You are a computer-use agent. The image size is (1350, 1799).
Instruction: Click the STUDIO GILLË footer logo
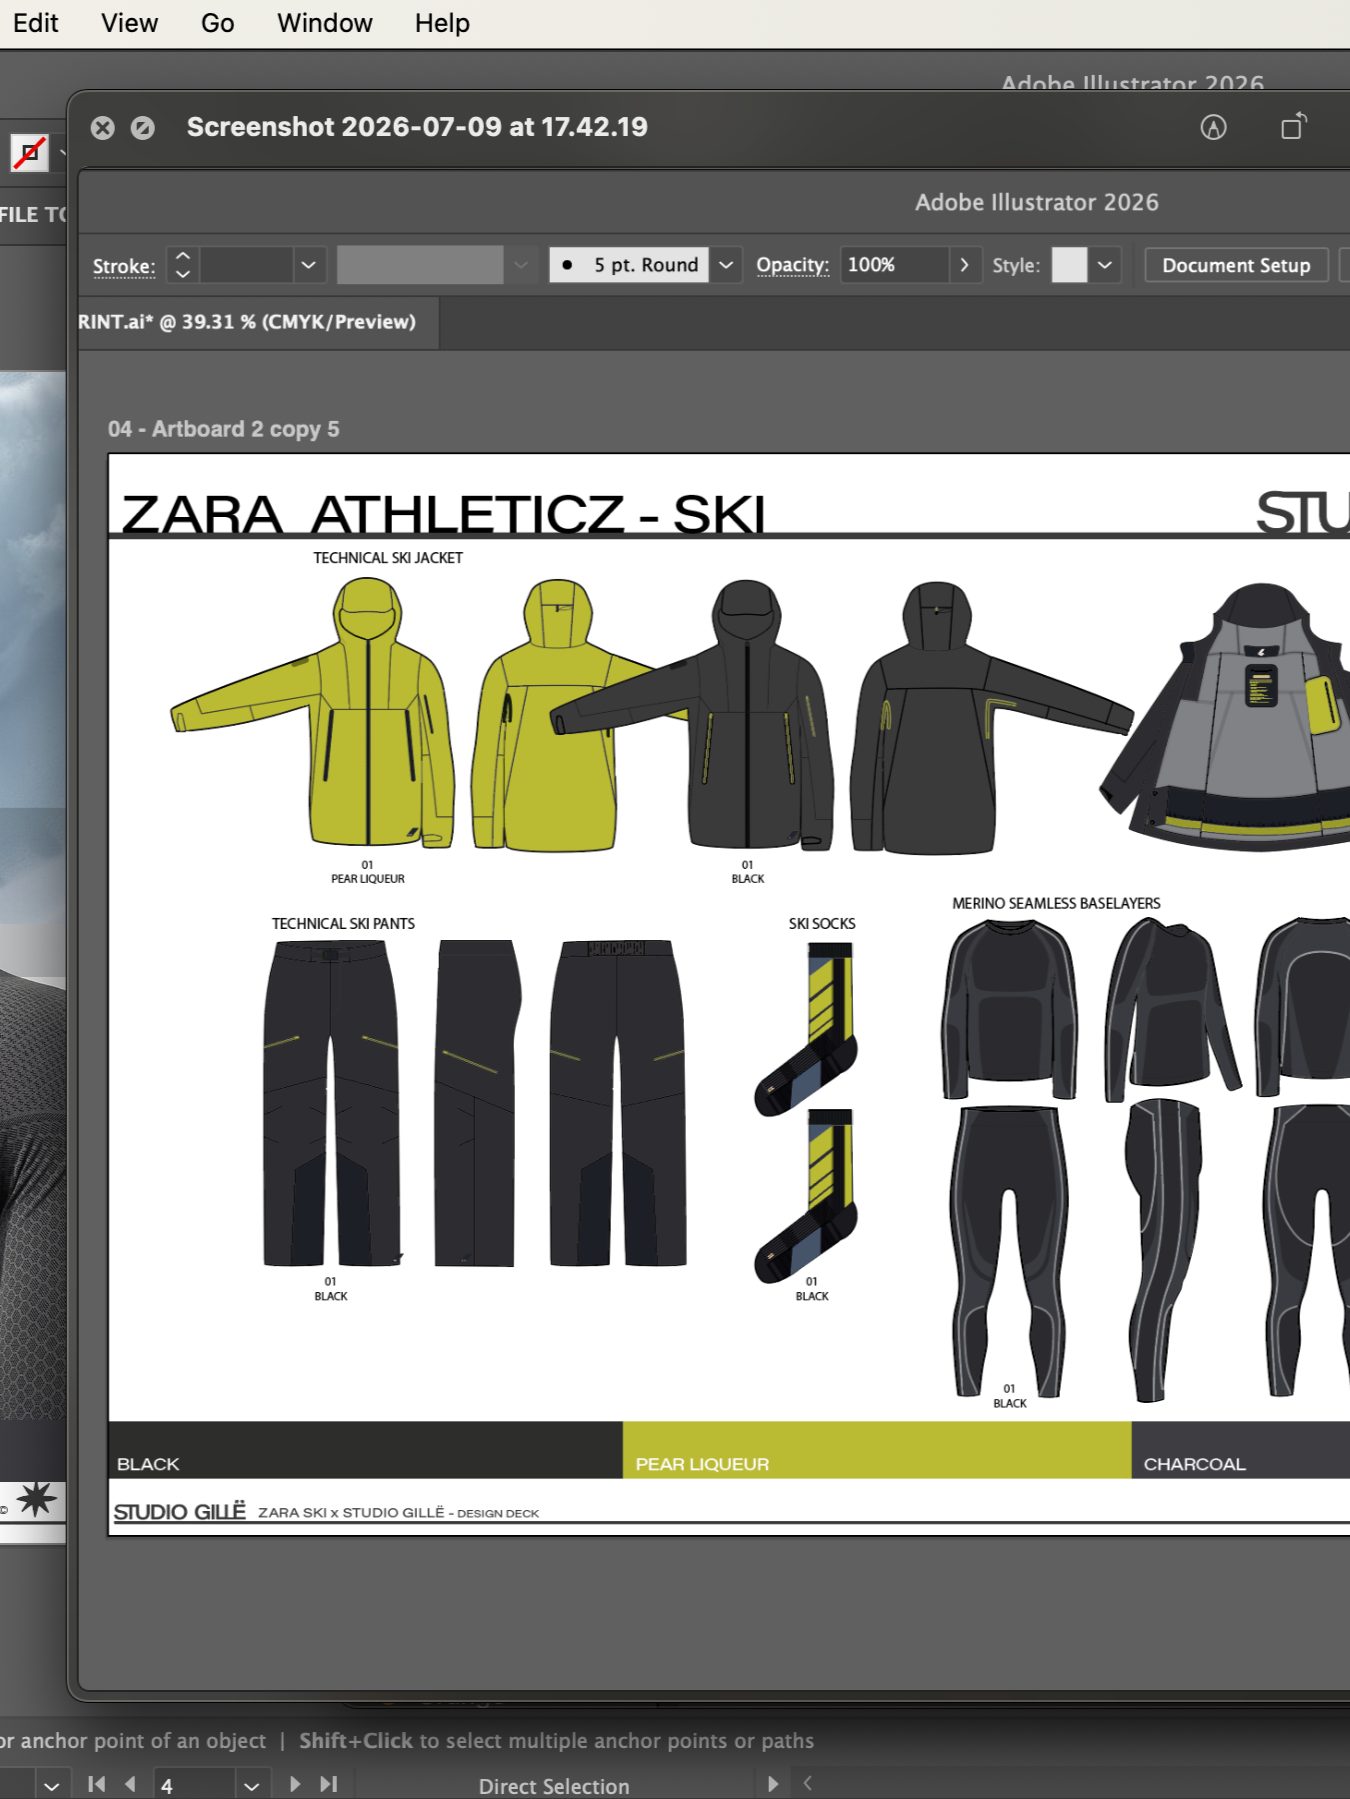point(179,1511)
